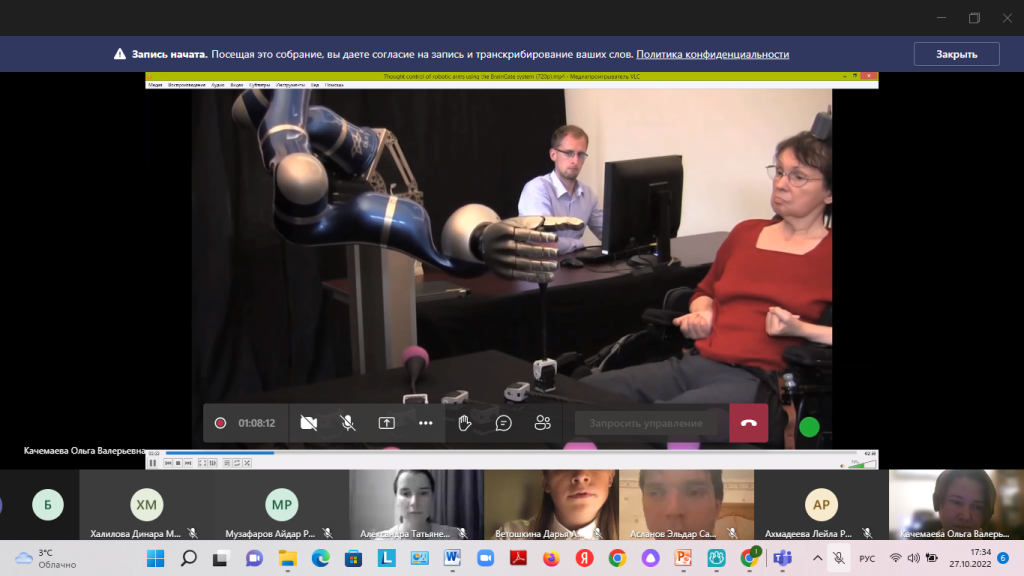Open Yandex app from taskbar
Image resolution: width=1024 pixels, height=576 pixels.
point(584,558)
